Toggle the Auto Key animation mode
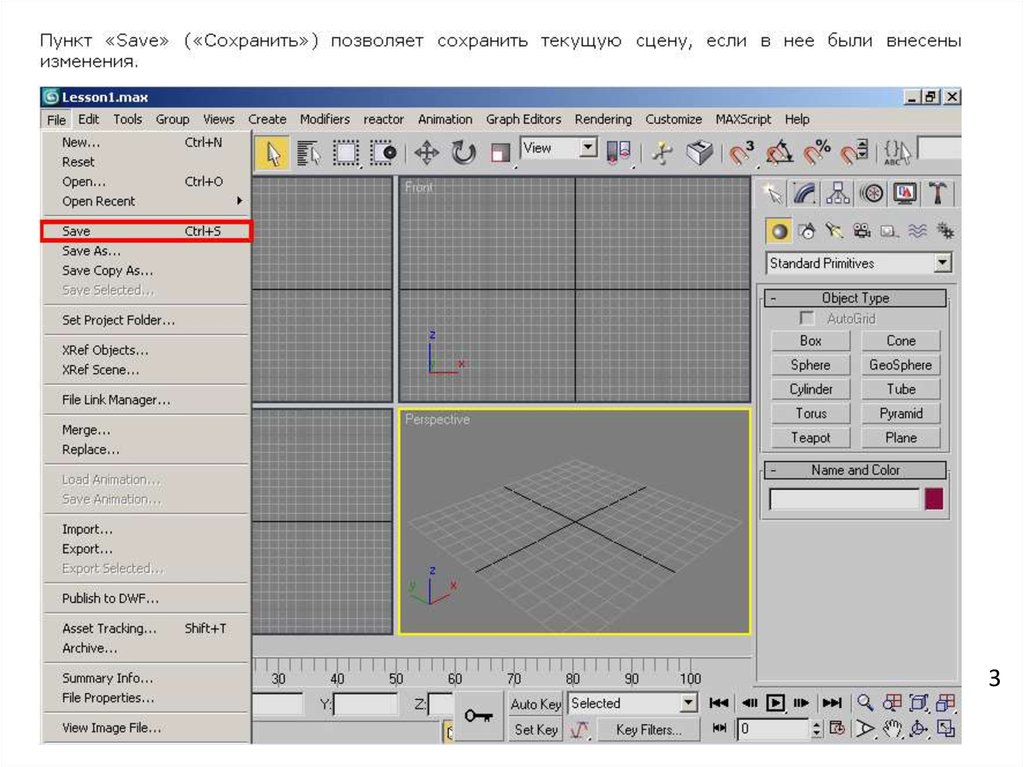Viewport: 1024px width, 767px height. [x=536, y=704]
